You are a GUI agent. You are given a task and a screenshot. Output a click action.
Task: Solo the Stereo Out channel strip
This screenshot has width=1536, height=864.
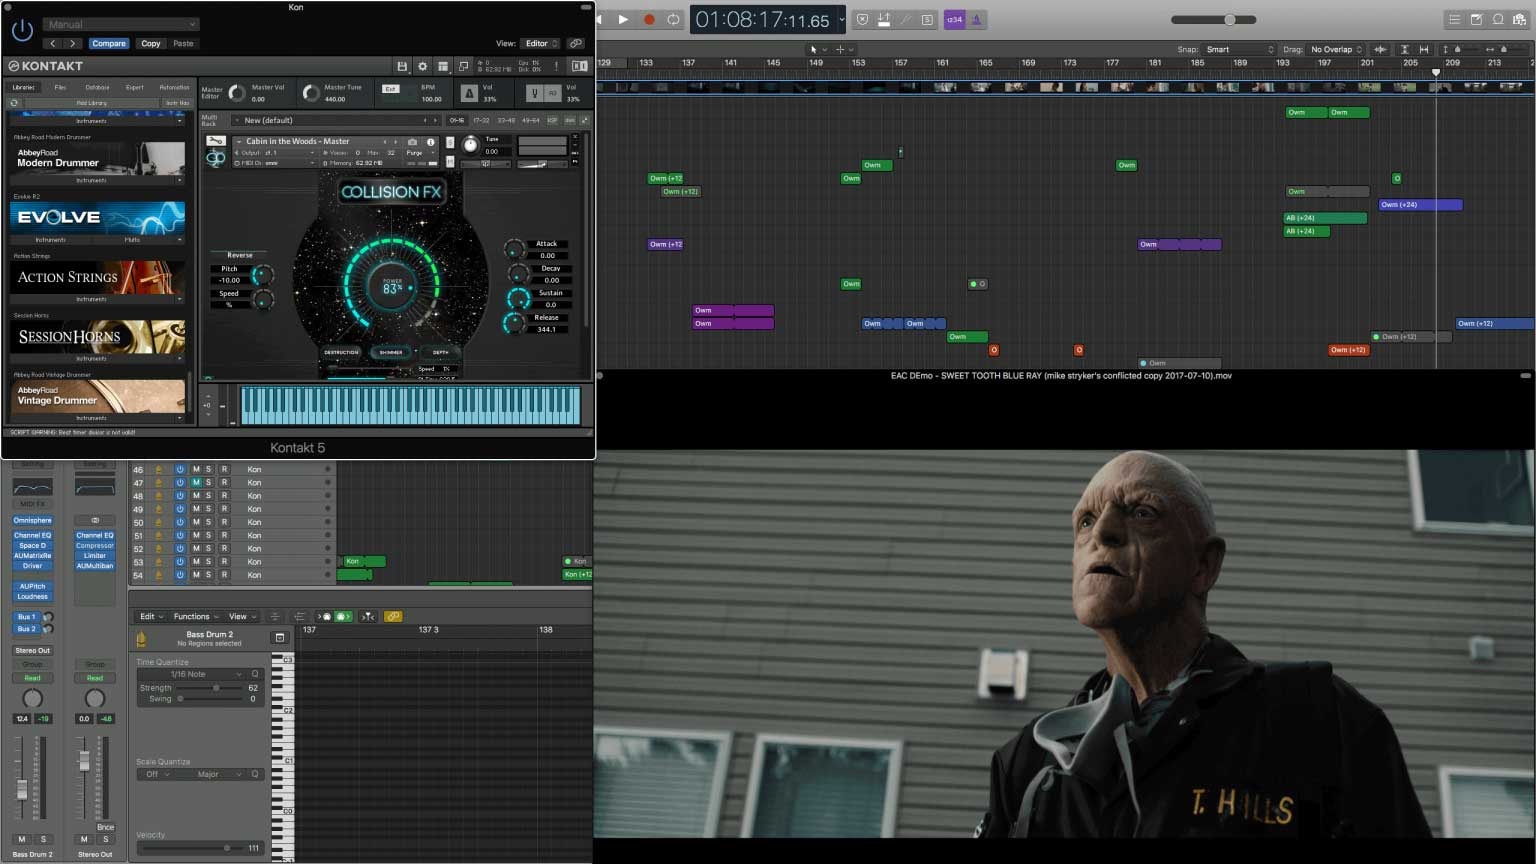[x=105, y=839]
